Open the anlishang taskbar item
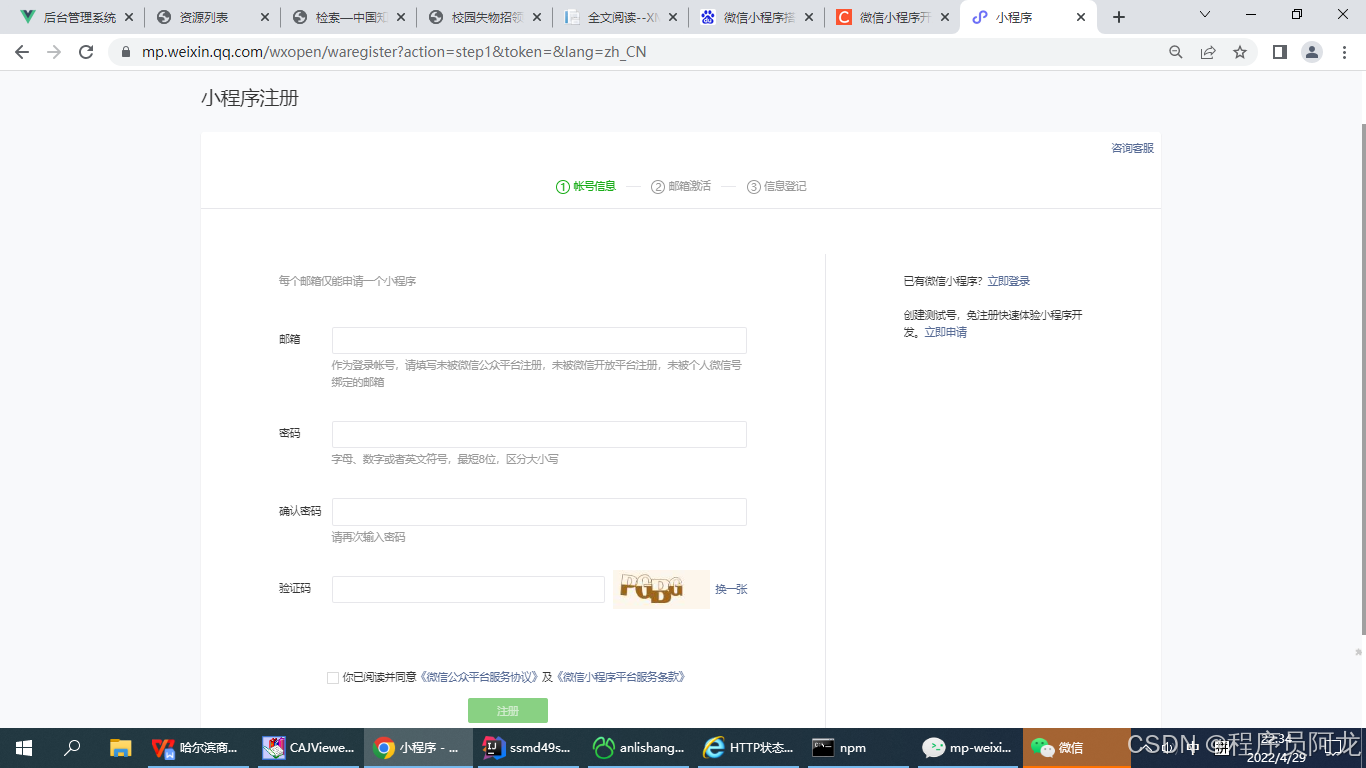This screenshot has width=1366, height=768. click(x=637, y=748)
